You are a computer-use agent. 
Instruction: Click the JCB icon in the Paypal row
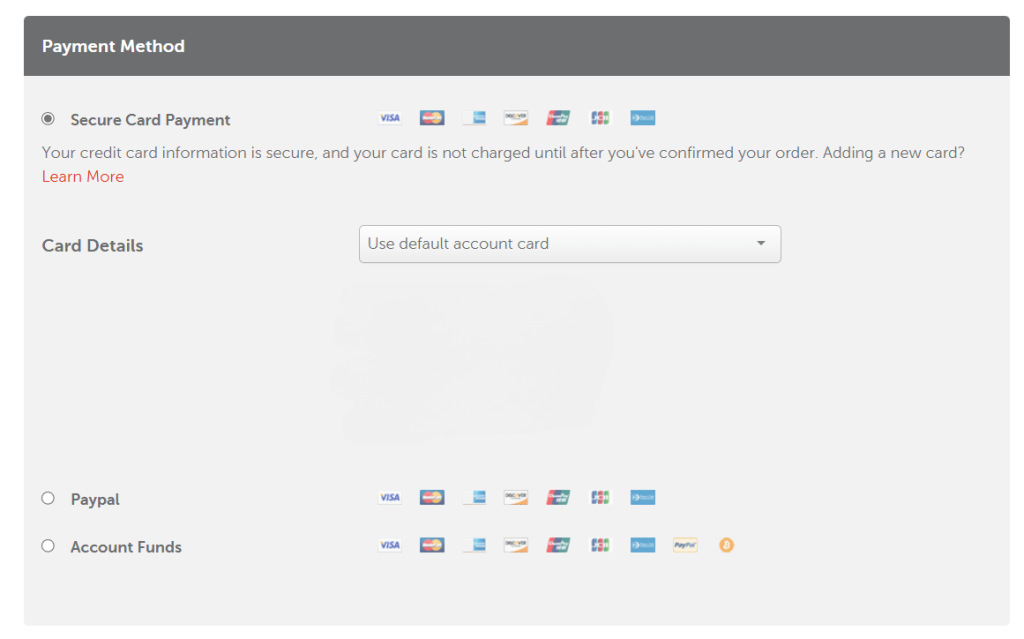point(600,497)
